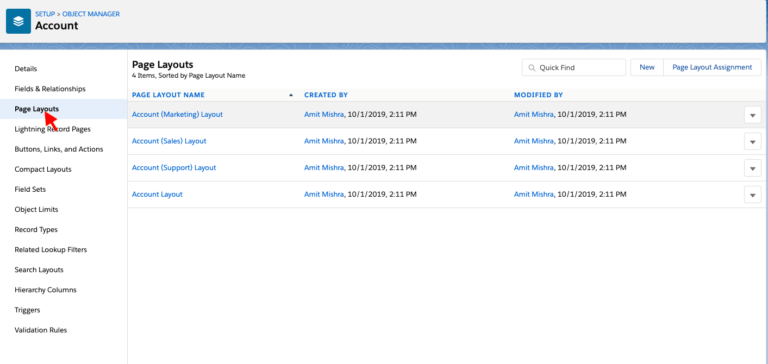Open Buttons, Links, and Actions
Screen dimensions: 768x364
pos(59,149)
